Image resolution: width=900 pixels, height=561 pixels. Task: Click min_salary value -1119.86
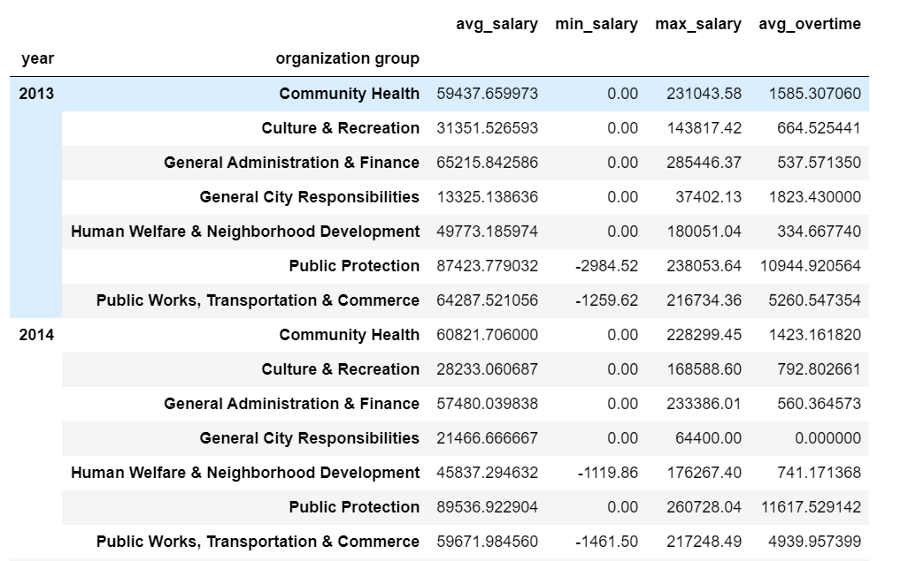607,473
